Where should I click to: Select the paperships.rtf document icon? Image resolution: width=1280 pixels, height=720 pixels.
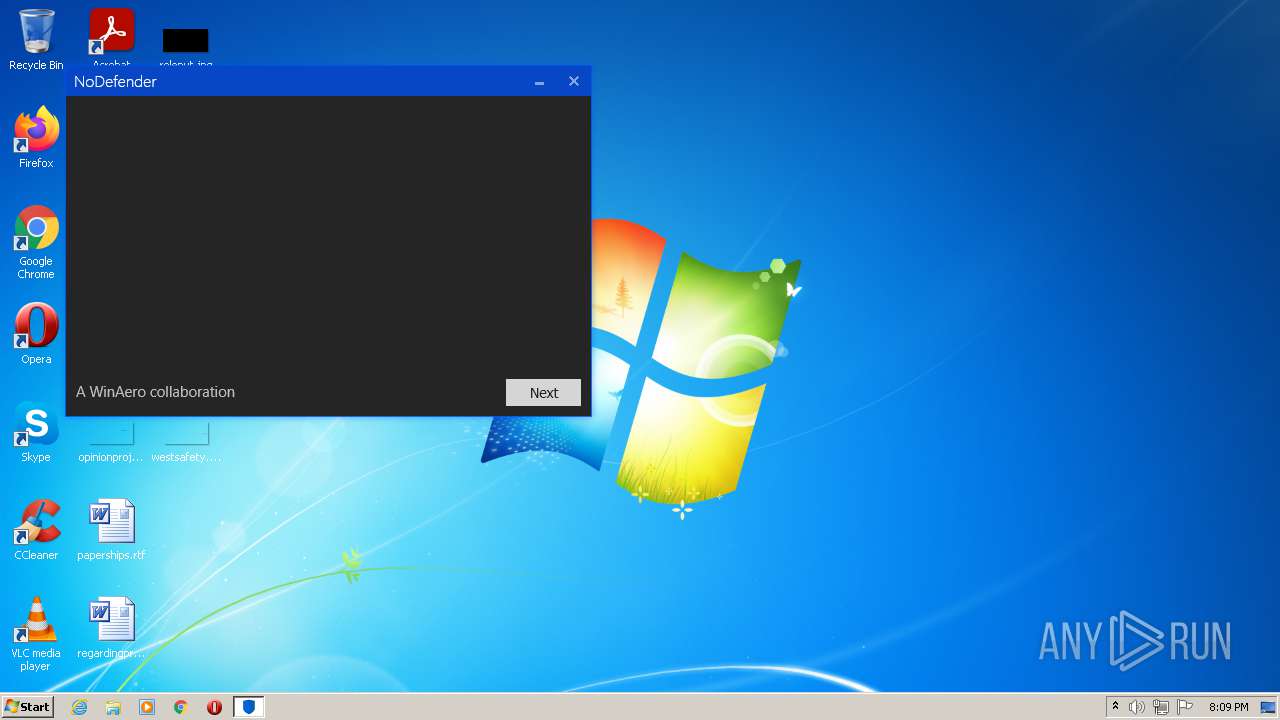(x=111, y=530)
